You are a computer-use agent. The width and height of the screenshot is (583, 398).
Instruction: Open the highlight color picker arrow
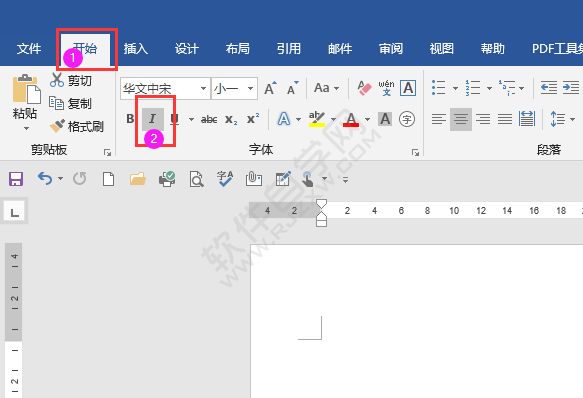coord(333,119)
